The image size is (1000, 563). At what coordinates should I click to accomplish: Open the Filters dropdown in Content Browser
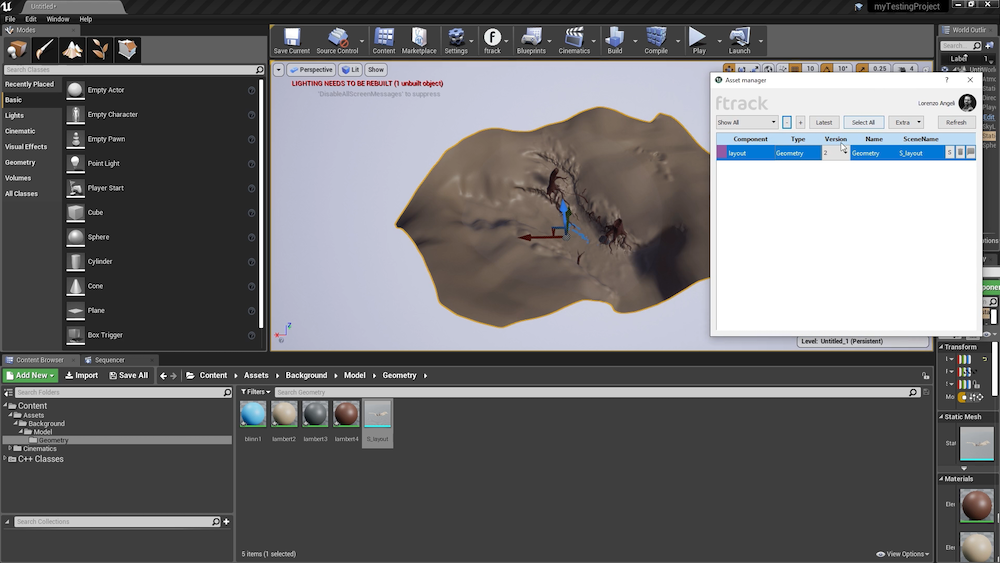(255, 391)
